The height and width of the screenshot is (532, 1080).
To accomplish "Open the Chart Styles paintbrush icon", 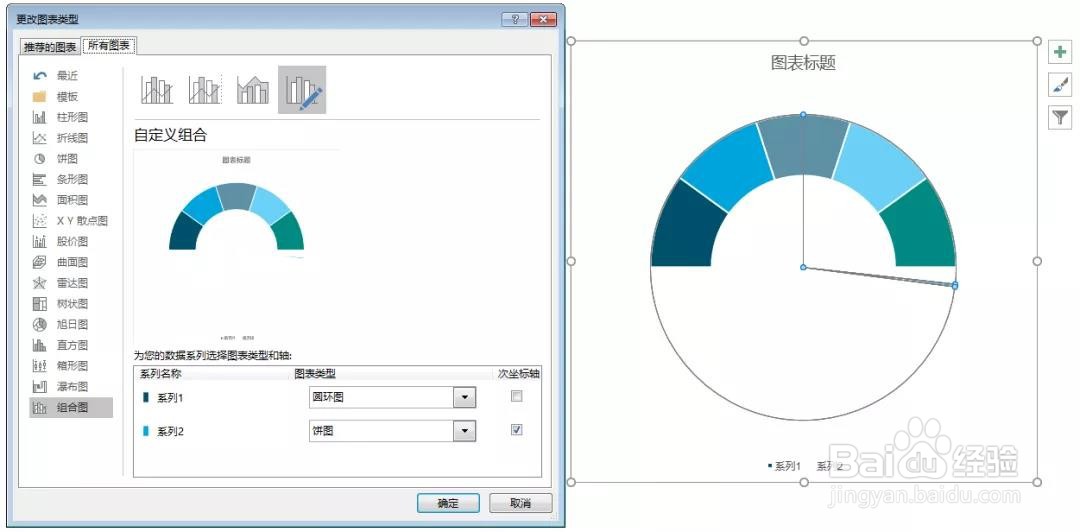I will pyautogui.click(x=1060, y=85).
